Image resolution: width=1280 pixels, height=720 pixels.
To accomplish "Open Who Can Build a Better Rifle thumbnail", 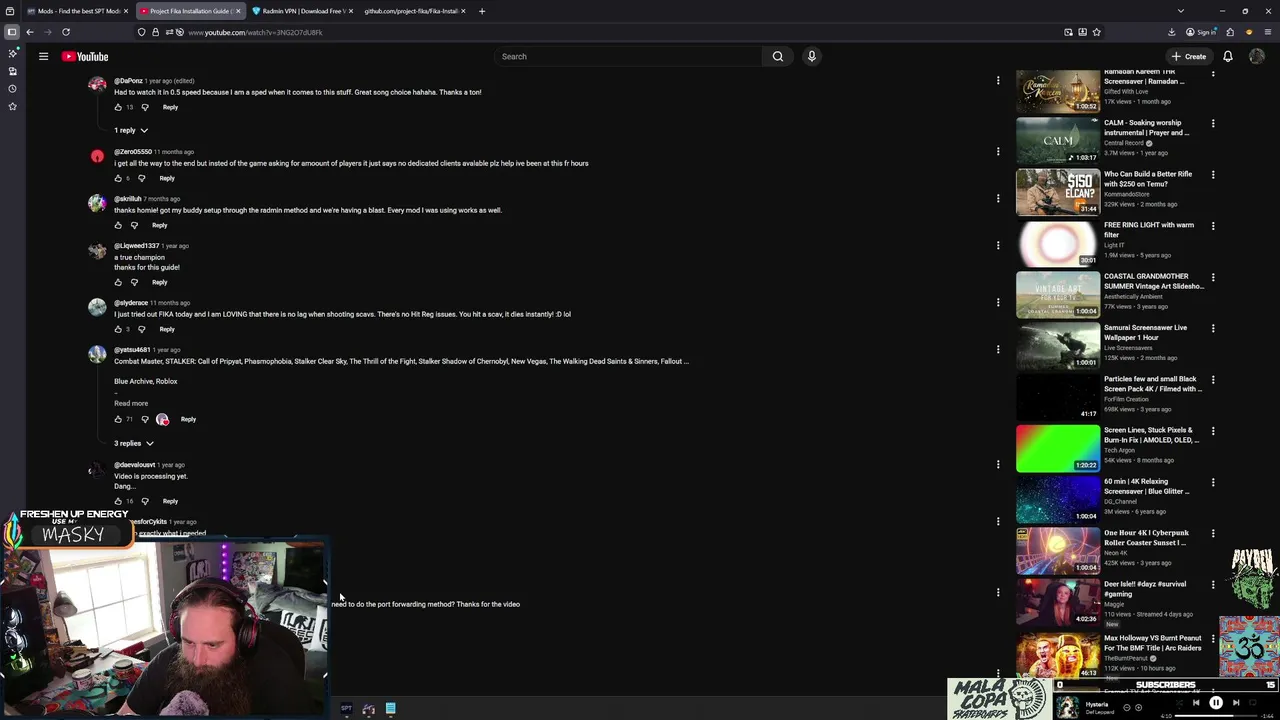I will pyautogui.click(x=1058, y=192).
